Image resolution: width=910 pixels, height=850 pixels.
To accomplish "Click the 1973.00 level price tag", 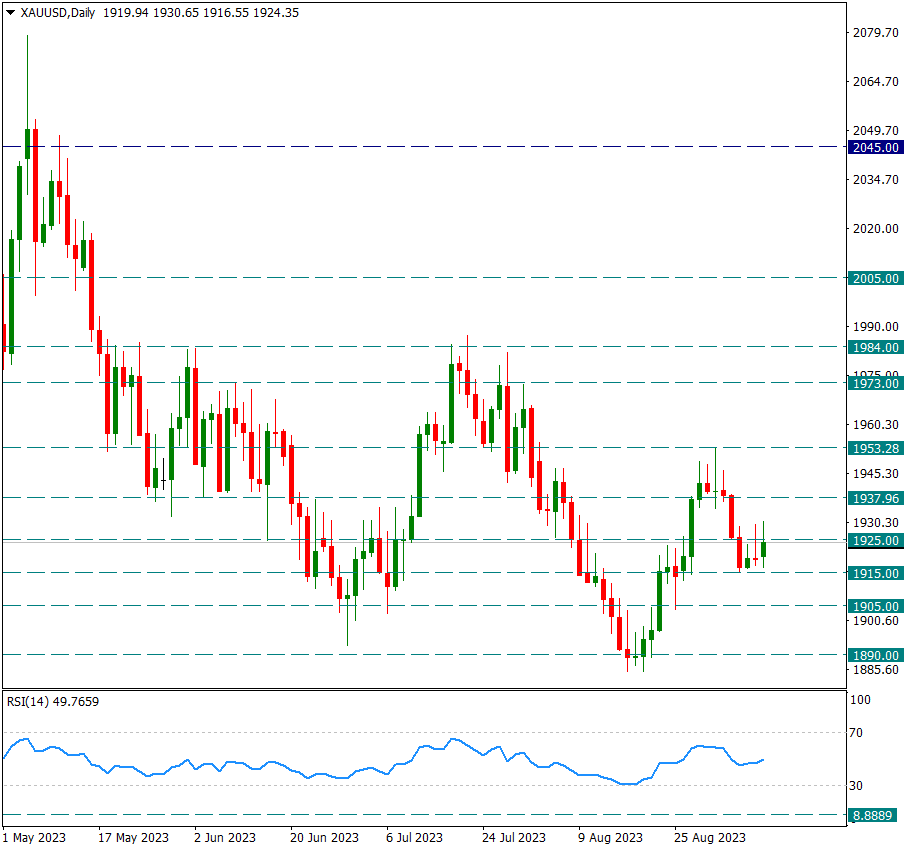I will pyautogui.click(x=875, y=384).
